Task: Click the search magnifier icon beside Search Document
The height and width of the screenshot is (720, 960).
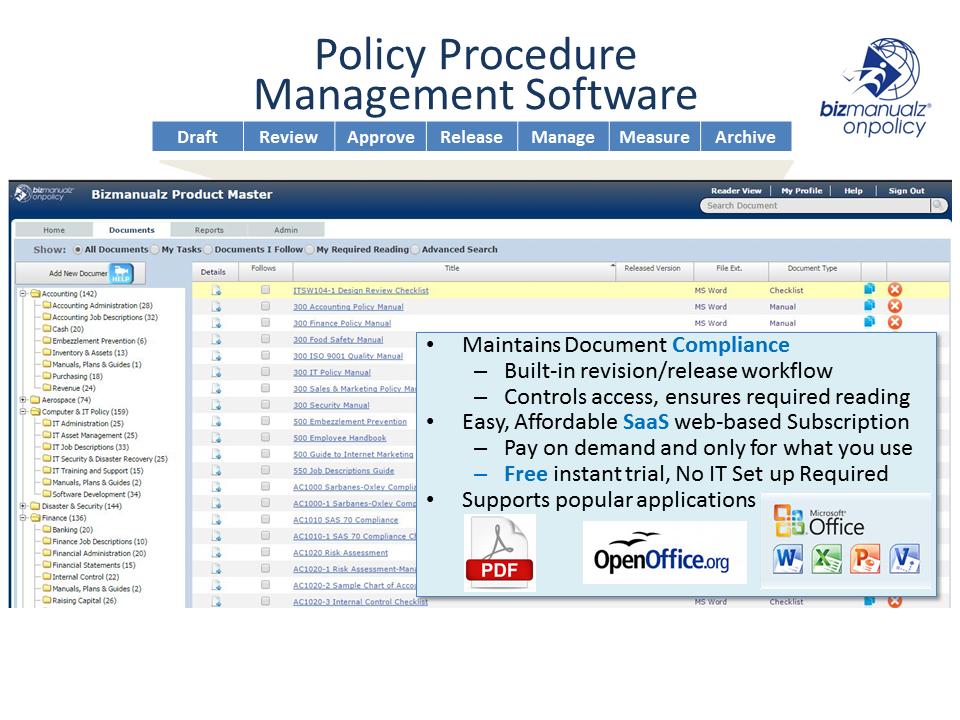Action: click(x=937, y=206)
